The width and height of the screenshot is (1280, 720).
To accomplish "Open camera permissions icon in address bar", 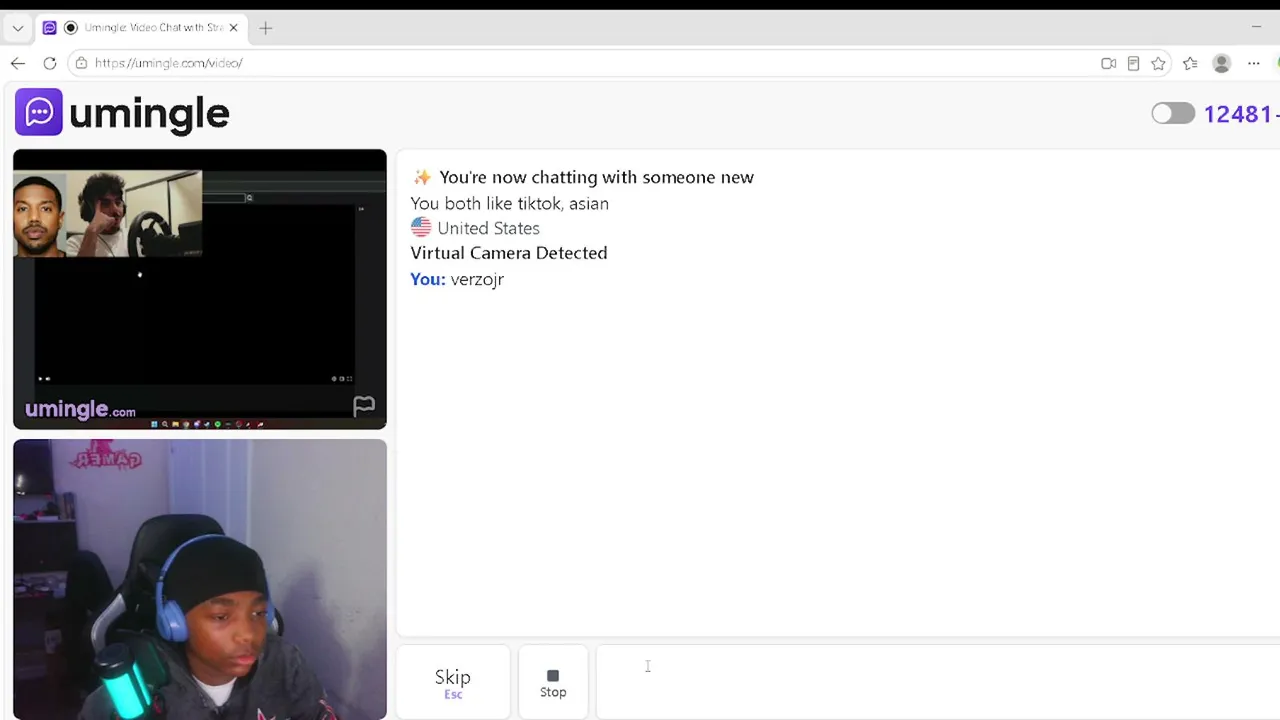I will (x=1108, y=63).
